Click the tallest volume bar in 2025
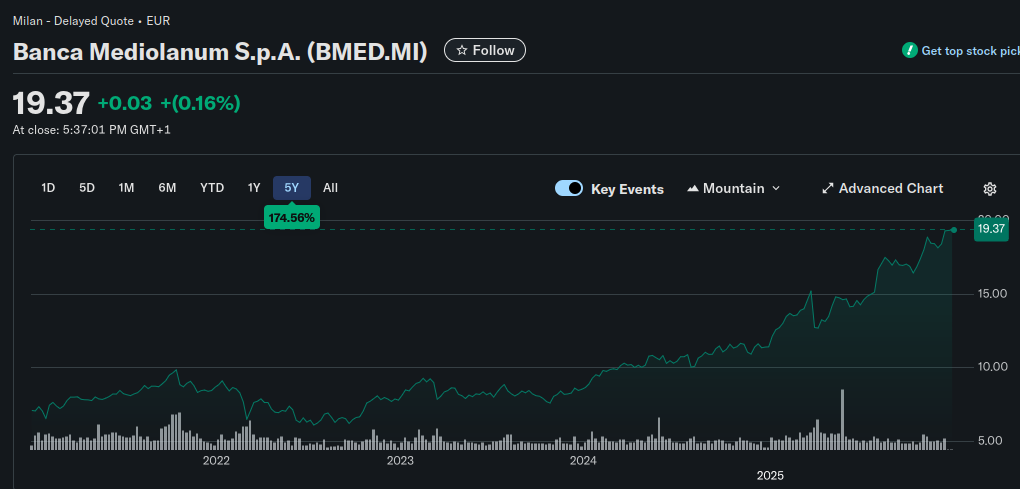 tap(843, 418)
